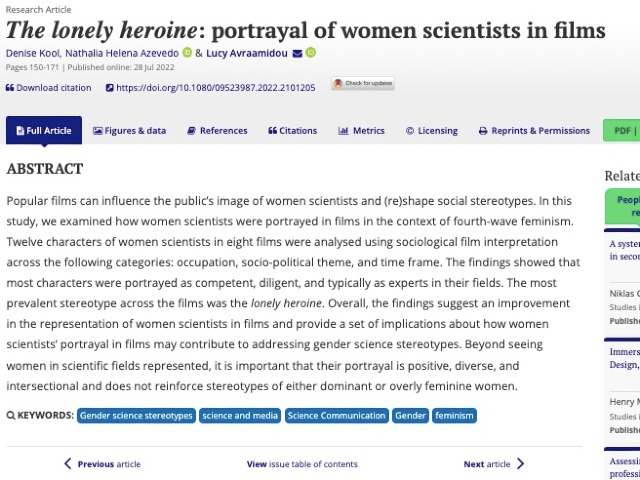Open the Figures & data tab
The width and height of the screenshot is (640, 480).
(129, 131)
